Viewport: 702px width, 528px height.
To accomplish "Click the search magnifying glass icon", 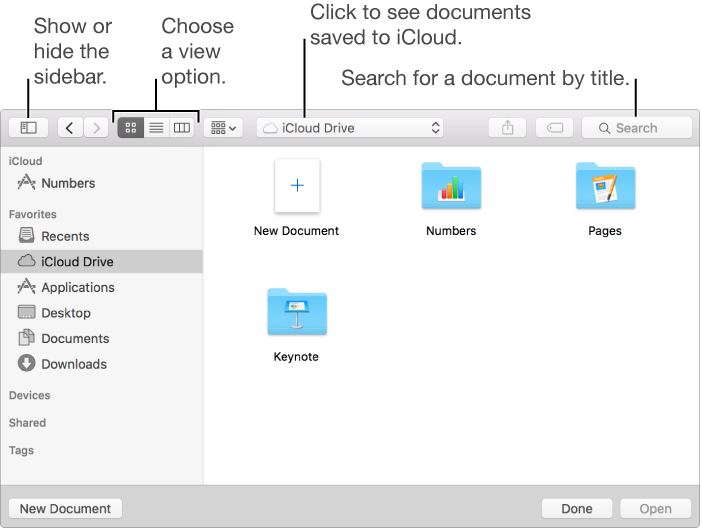I will pyautogui.click(x=604, y=129).
